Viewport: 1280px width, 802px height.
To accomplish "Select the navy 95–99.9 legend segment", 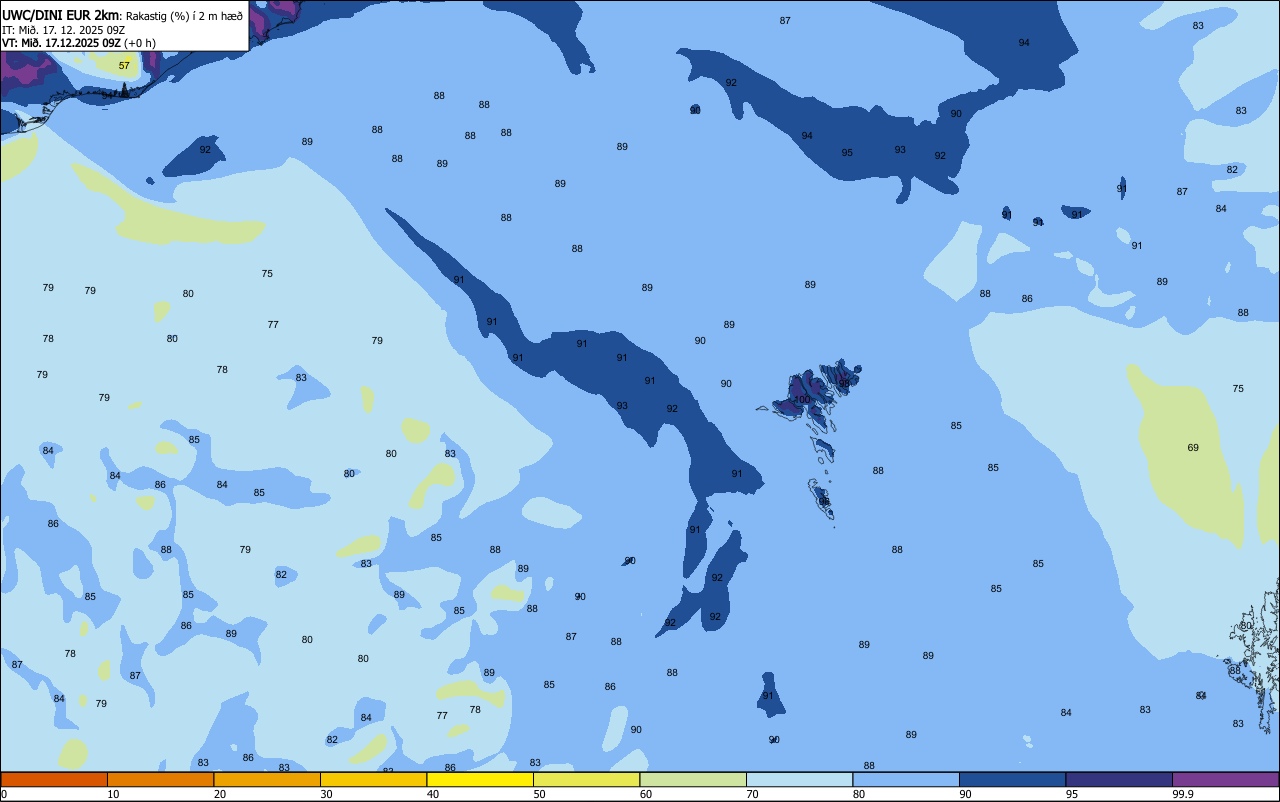I will (1119, 779).
